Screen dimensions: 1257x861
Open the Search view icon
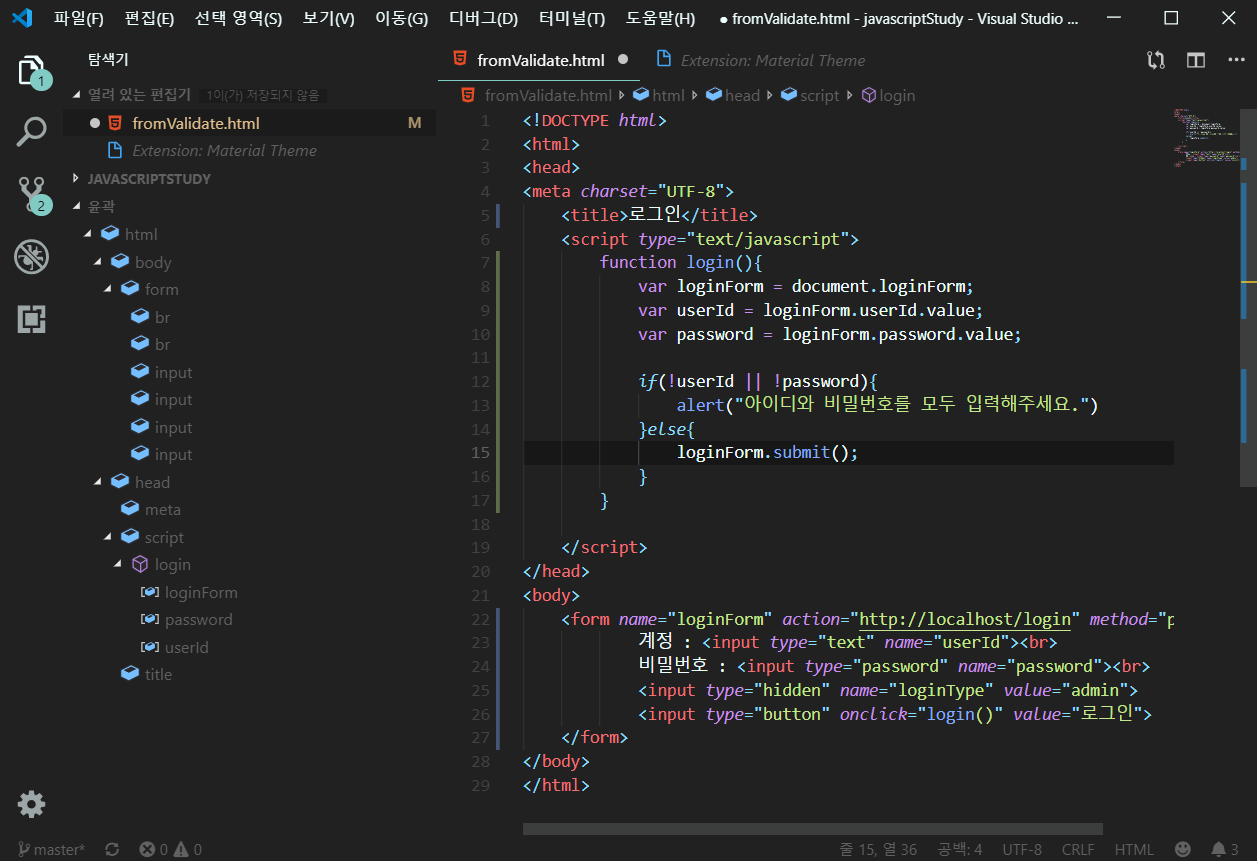point(31,132)
